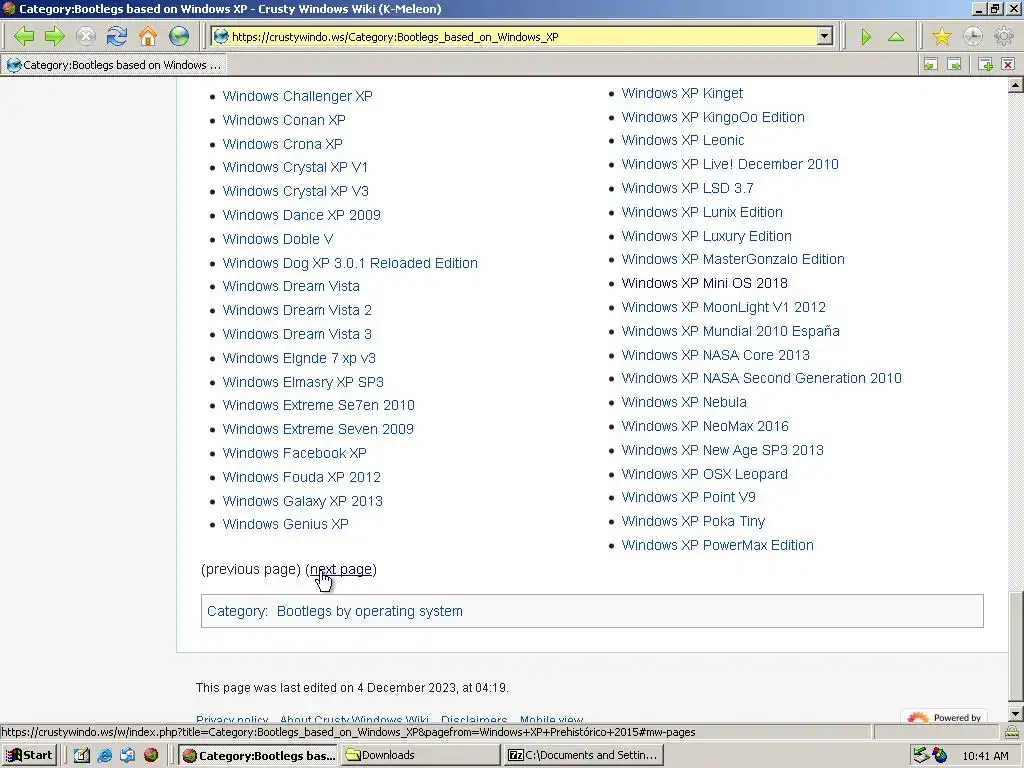Click the globe search icon in toolbar
The height and width of the screenshot is (768, 1024).
(178, 36)
